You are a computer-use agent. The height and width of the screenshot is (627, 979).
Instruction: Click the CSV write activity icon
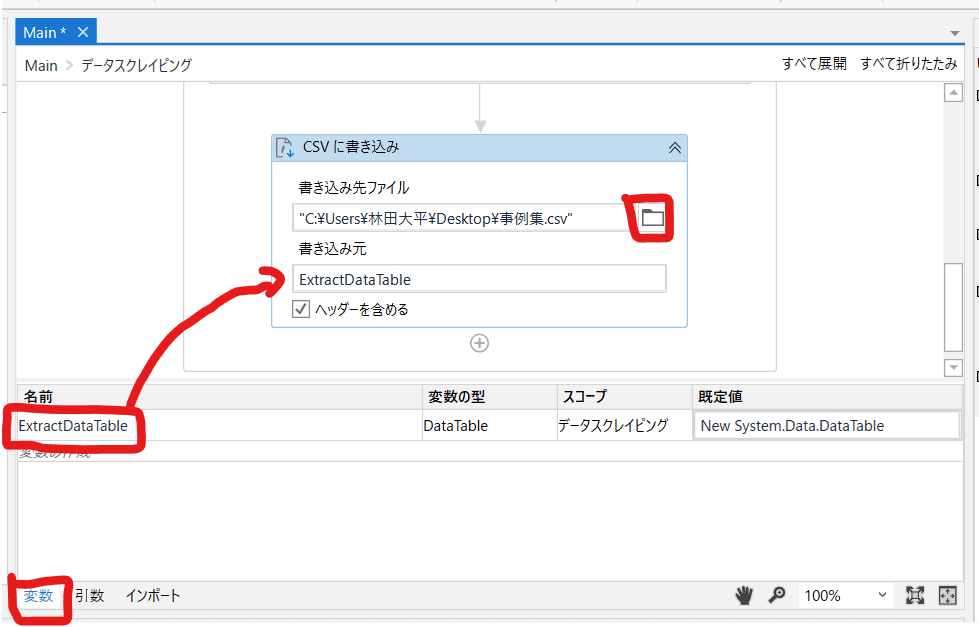pos(285,147)
